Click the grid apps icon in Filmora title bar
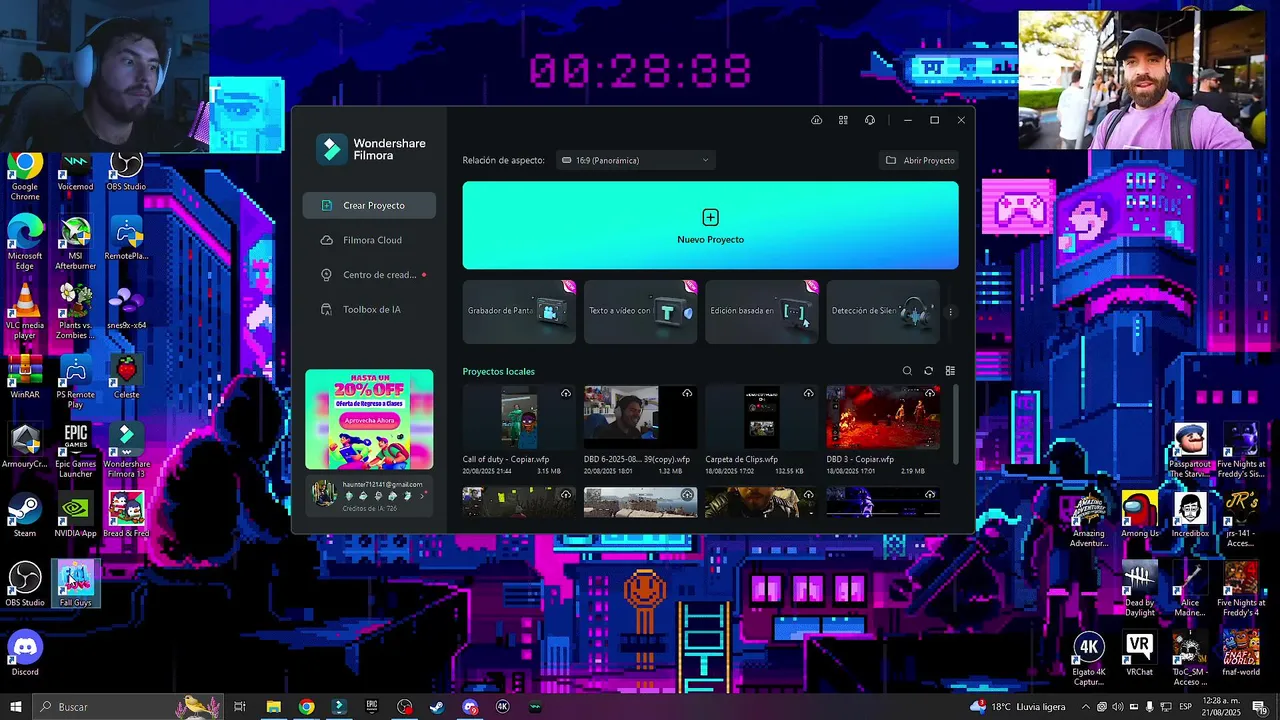1280x720 pixels. (x=843, y=120)
